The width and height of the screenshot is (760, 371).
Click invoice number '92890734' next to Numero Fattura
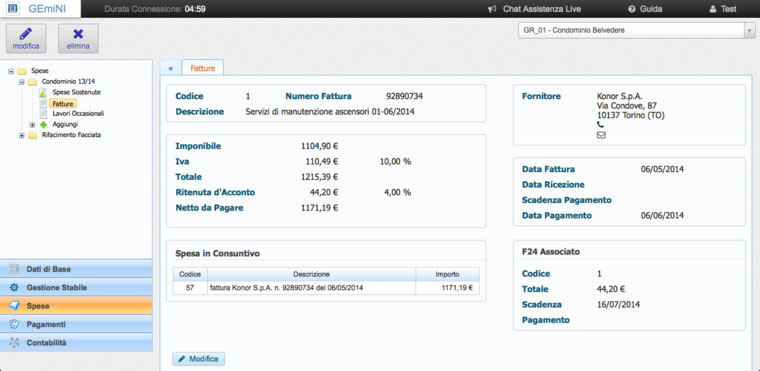(x=404, y=96)
